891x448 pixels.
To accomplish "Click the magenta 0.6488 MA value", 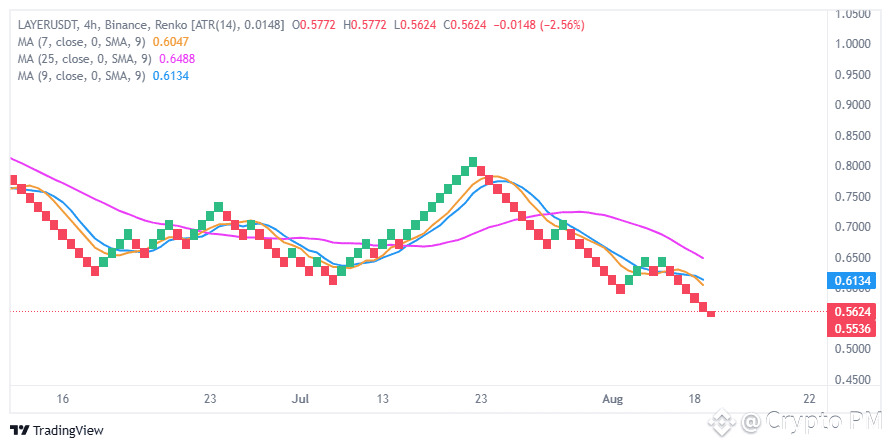I will coord(177,59).
